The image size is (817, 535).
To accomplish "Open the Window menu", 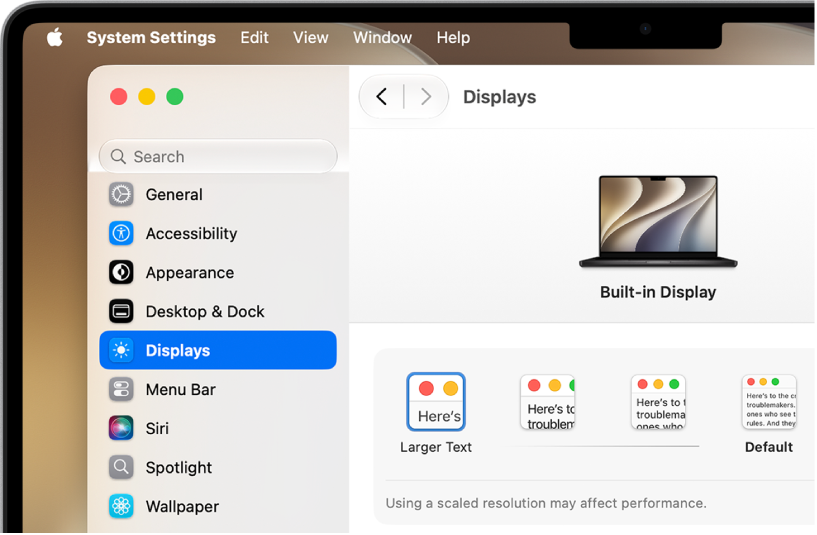I will pos(382,38).
